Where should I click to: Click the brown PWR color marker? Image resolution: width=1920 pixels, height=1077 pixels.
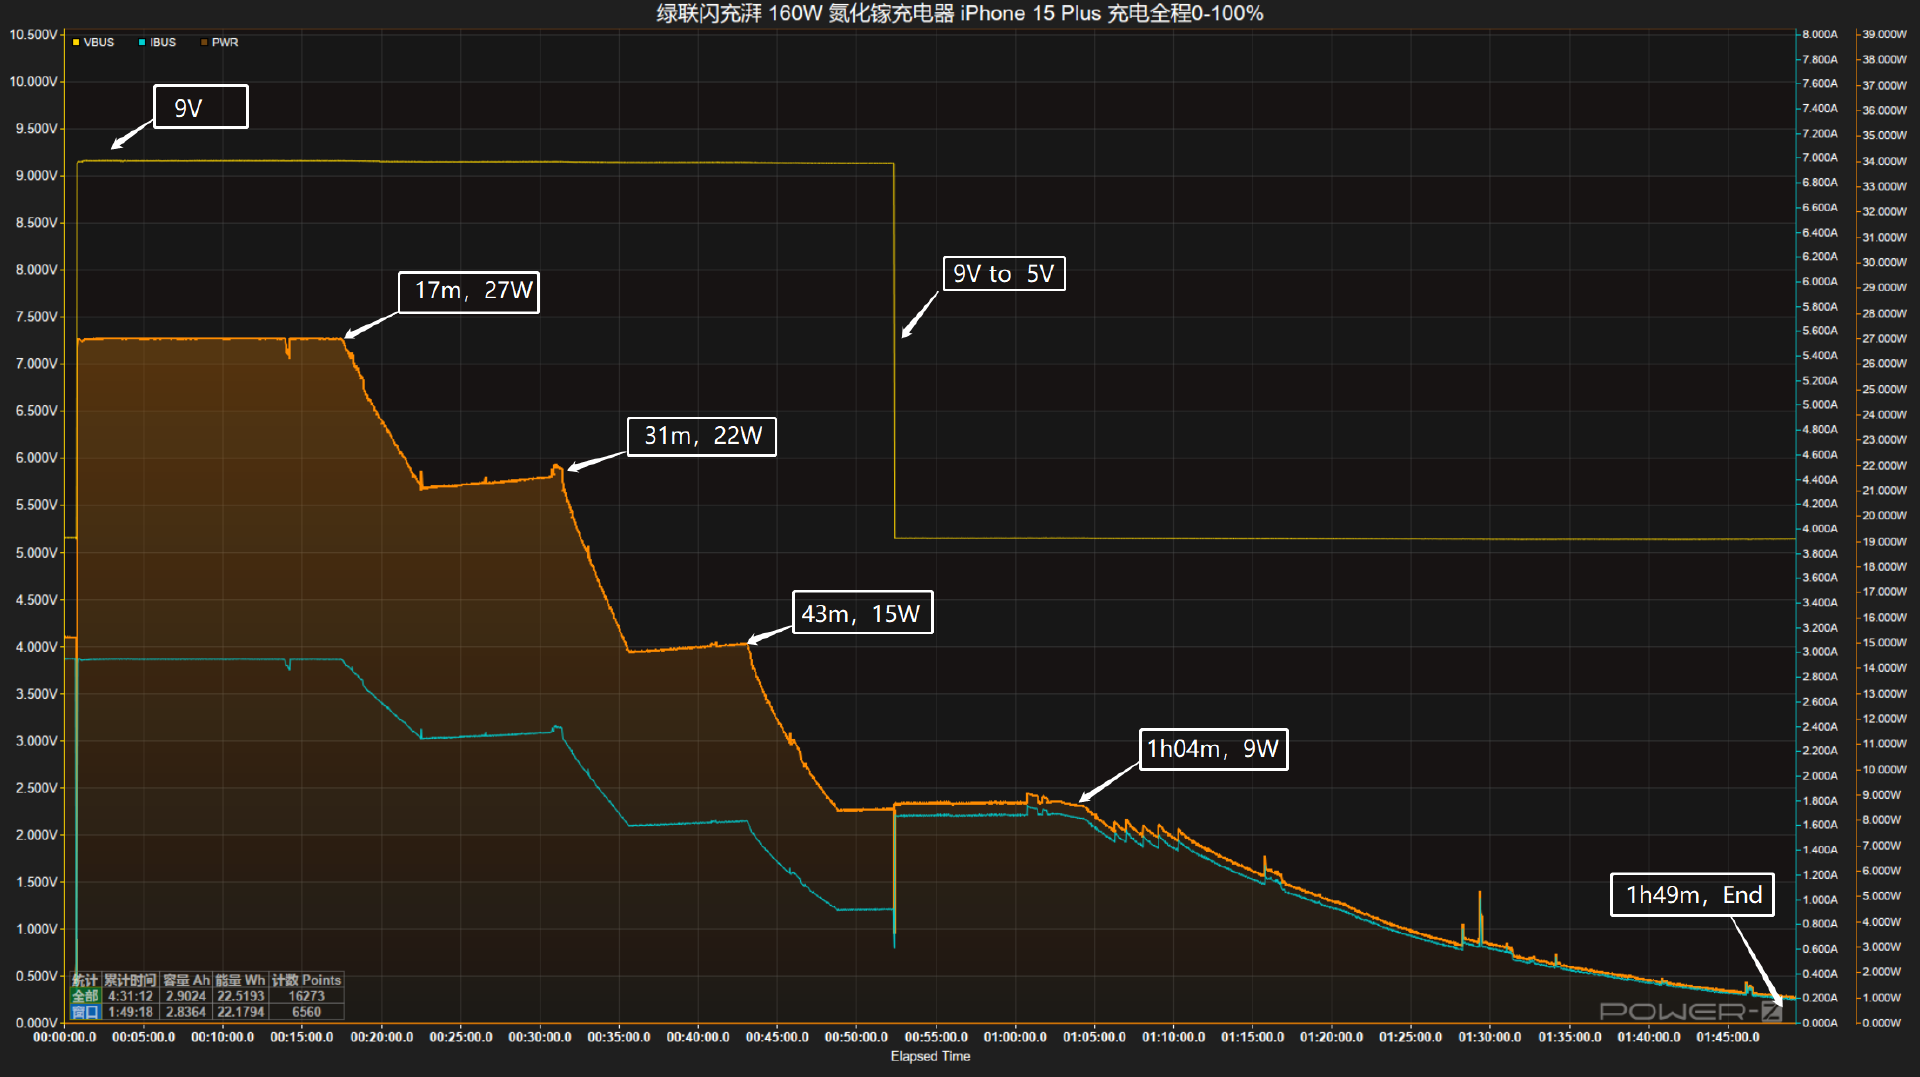click(x=204, y=43)
